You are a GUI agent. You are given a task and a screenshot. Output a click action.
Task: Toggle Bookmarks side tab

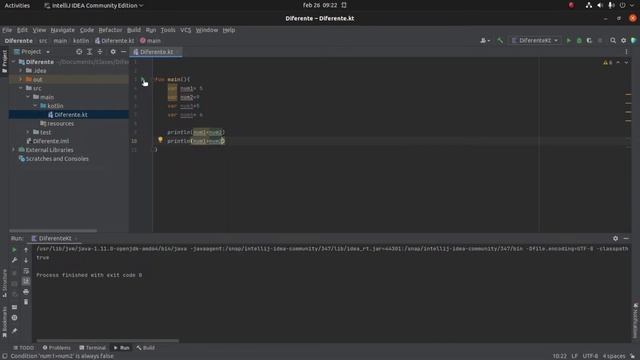coord(4,322)
